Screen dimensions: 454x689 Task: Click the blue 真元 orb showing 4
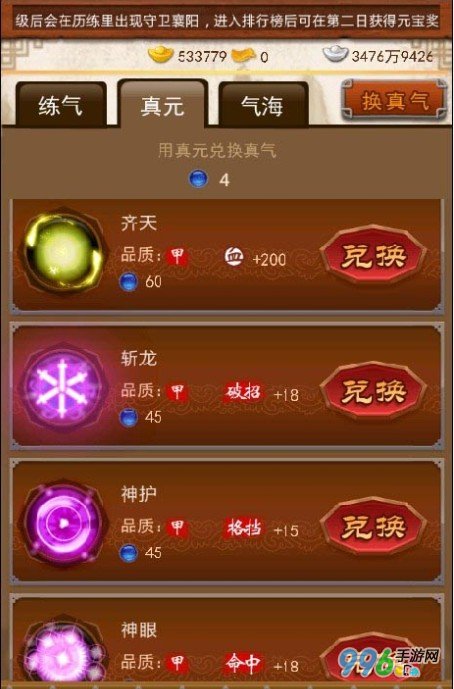tap(198, 179)
